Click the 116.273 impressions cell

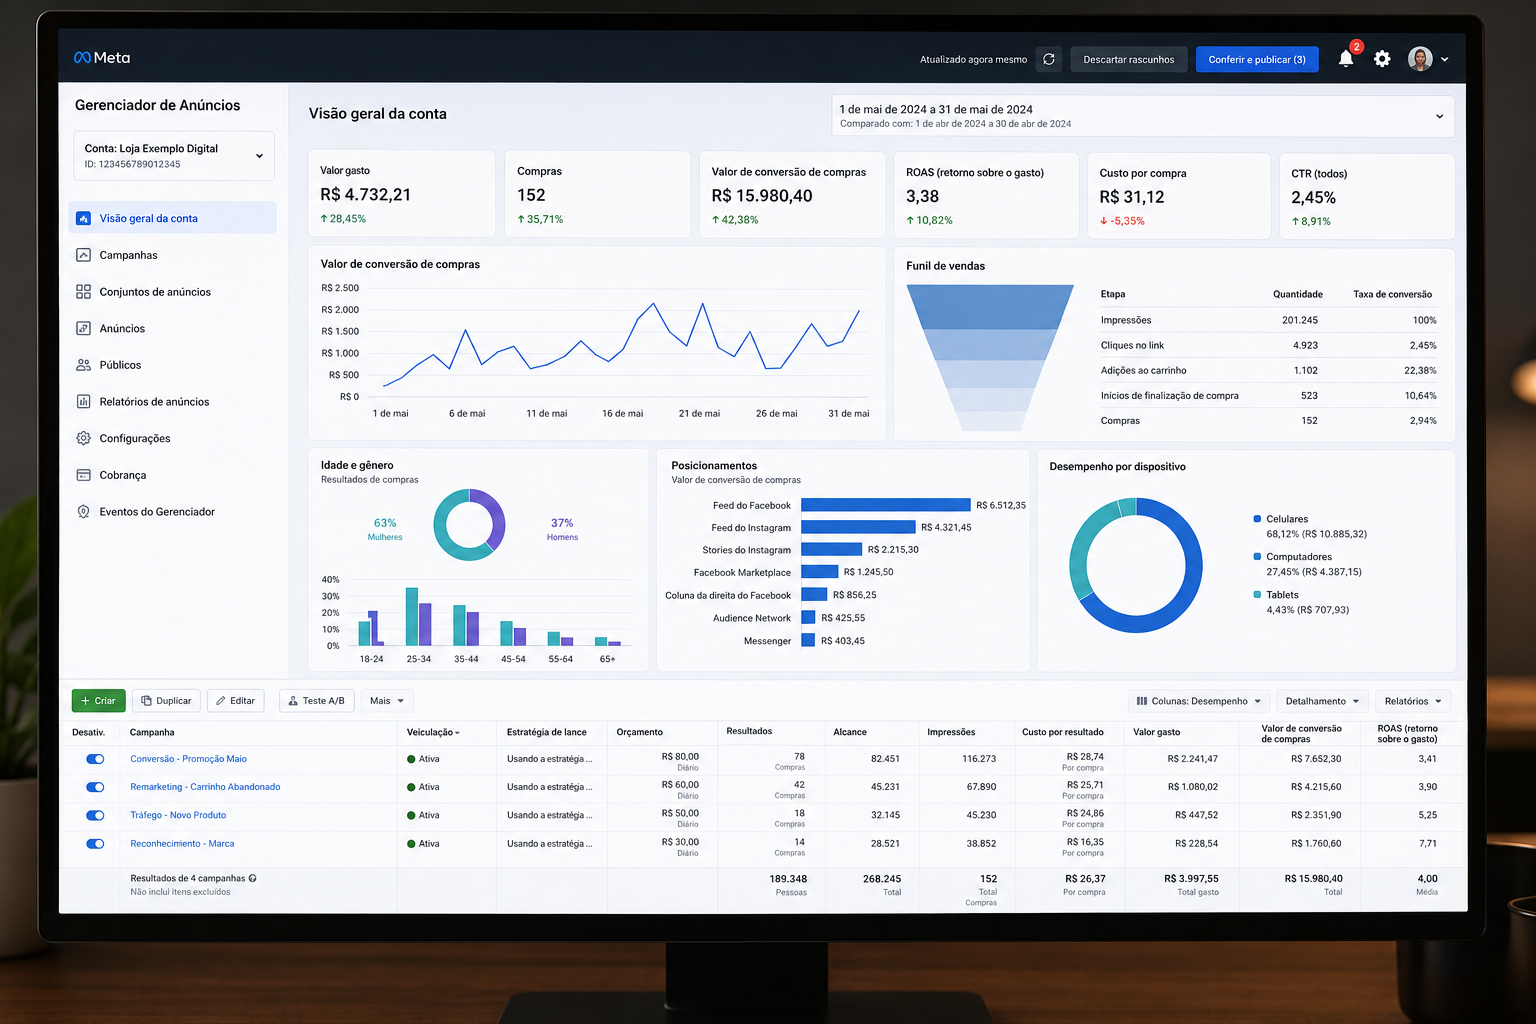(979, 759)
